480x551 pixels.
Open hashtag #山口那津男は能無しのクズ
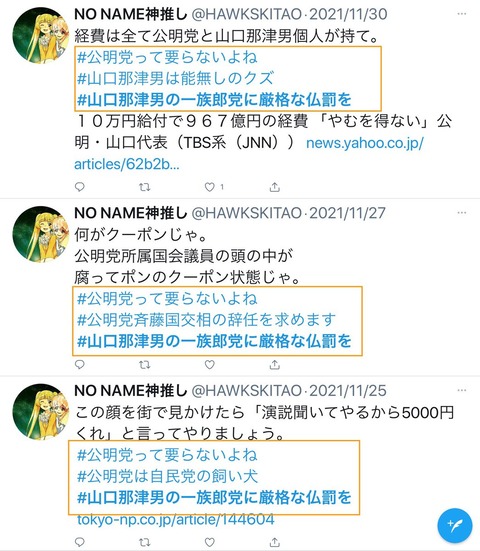coord(175,78)
